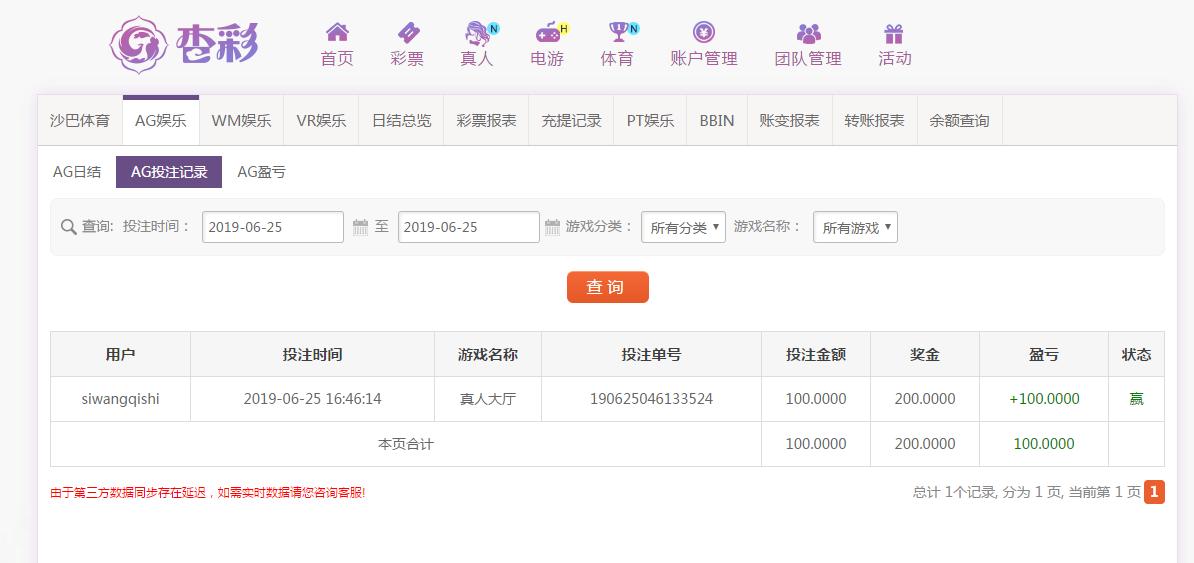This screenshot has height=563, width=1194.
Task: Open 团队管理 team icon
Action: tap(808, 34)
